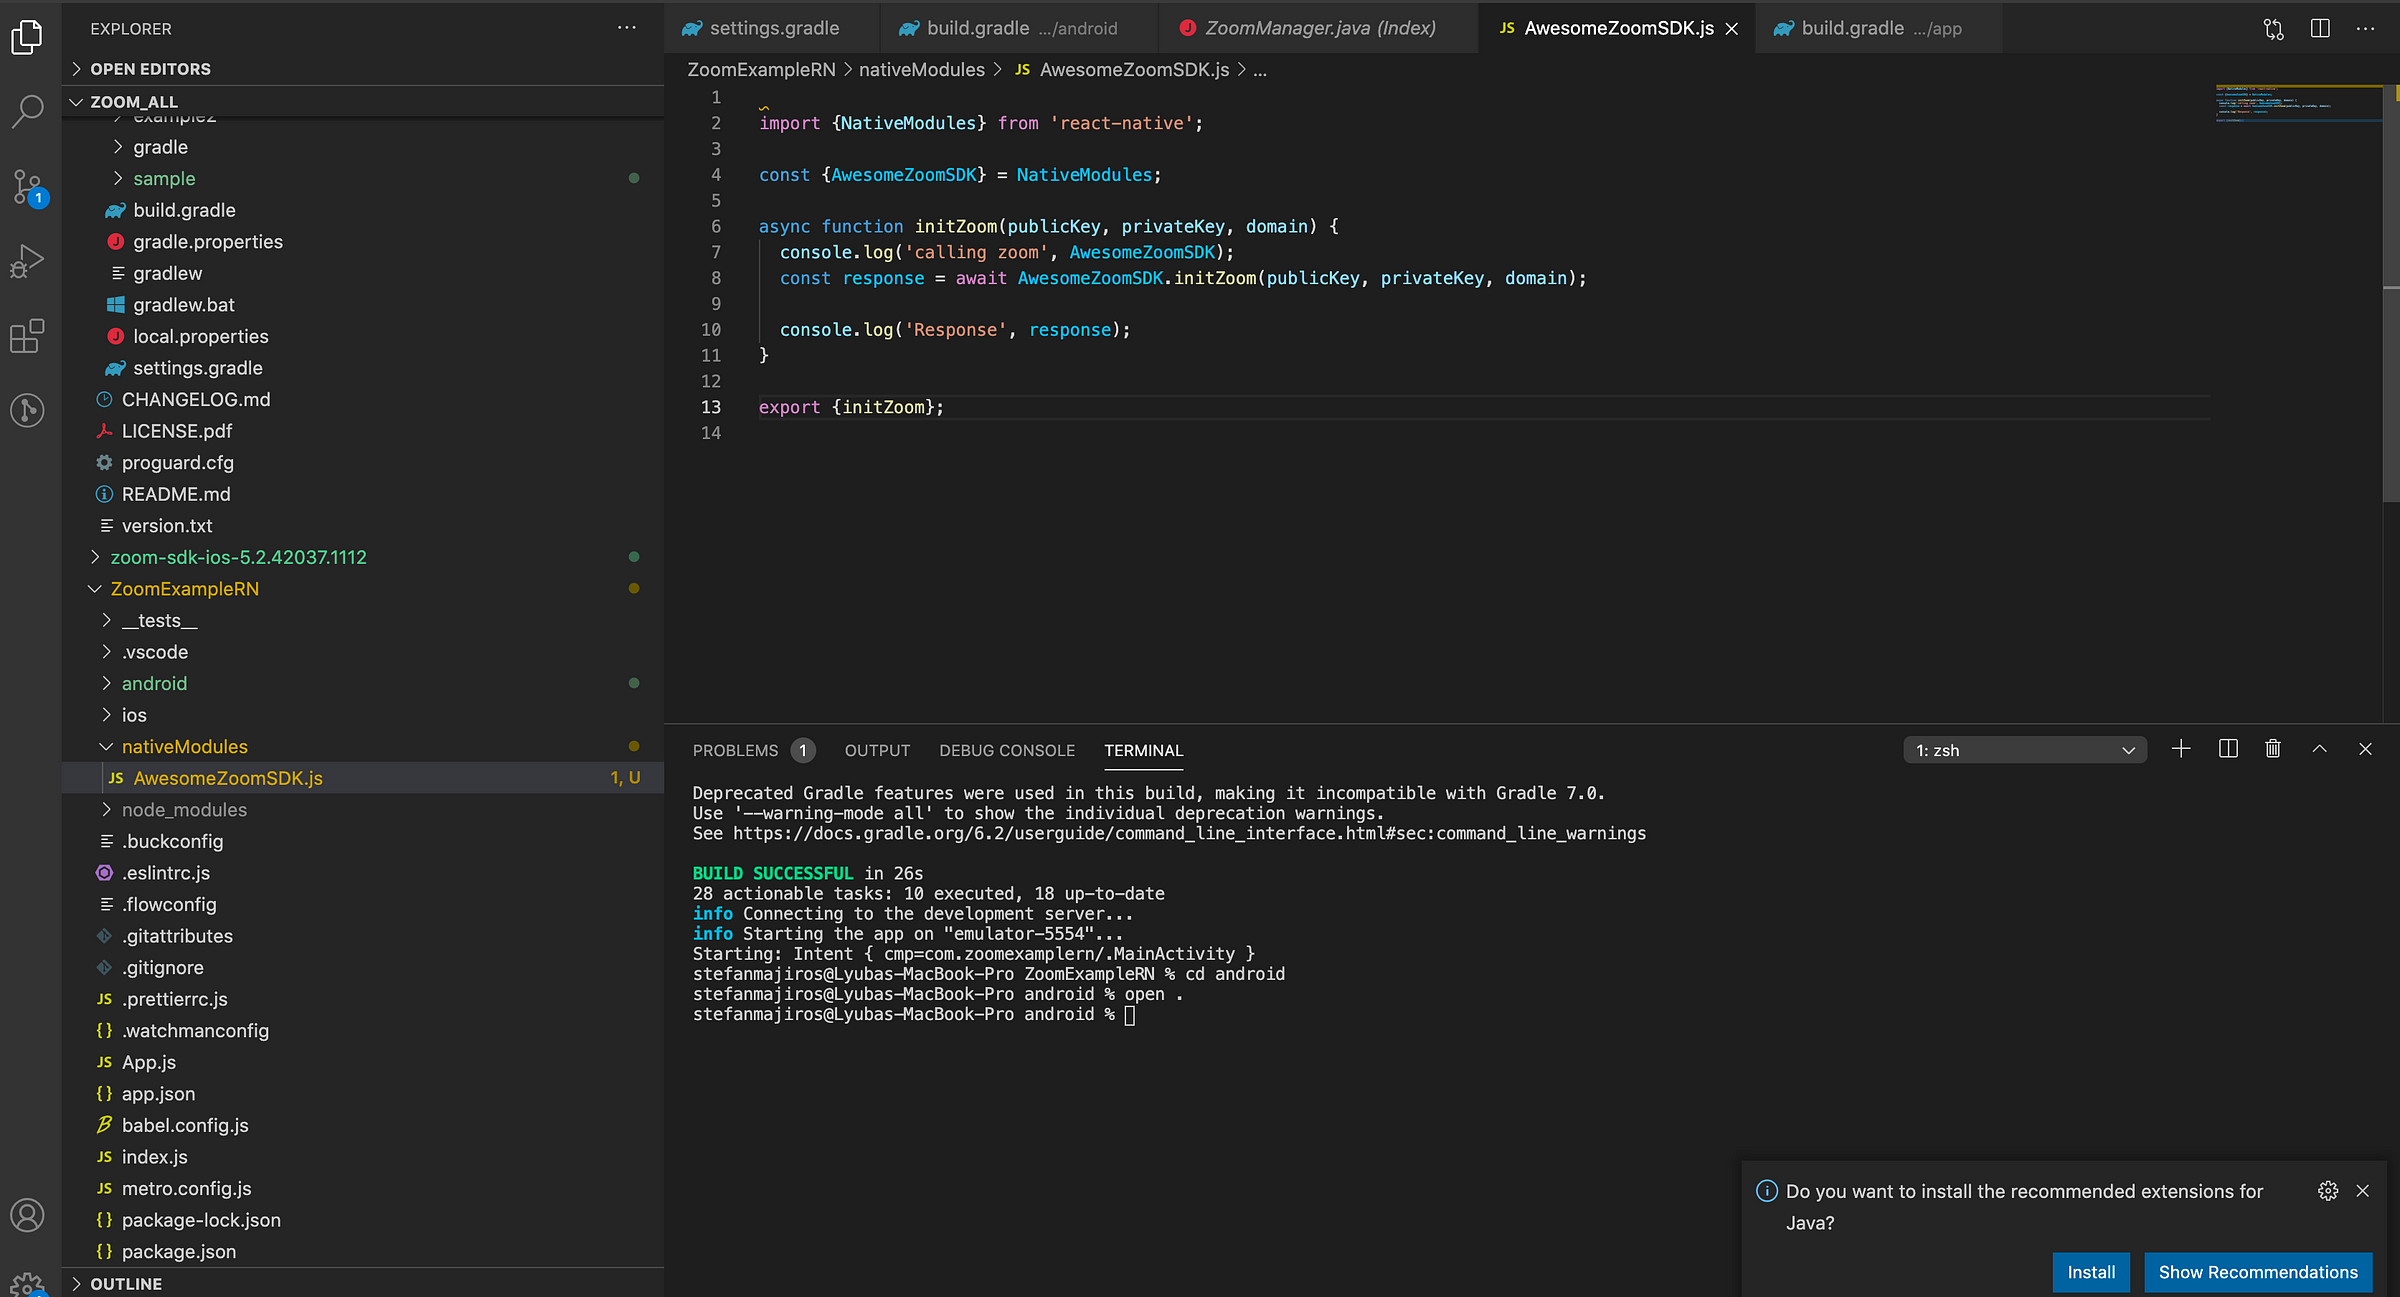The height and width of the screenshot is (1297, 2400).
Task: Click the Open Changes compare icon
Action: point(2273,29)
